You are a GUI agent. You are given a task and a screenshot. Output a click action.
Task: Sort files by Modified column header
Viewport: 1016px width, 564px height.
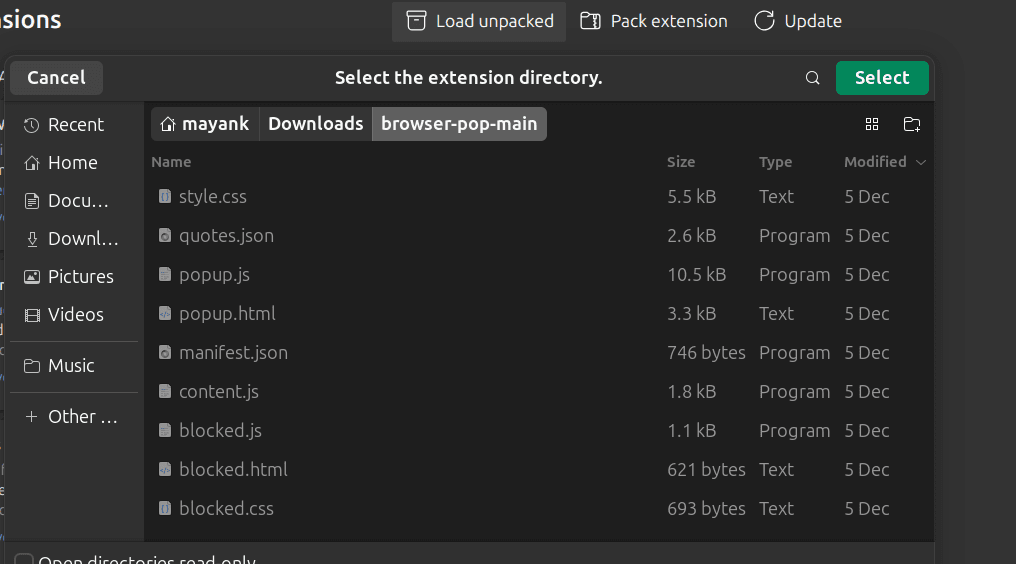884,162
